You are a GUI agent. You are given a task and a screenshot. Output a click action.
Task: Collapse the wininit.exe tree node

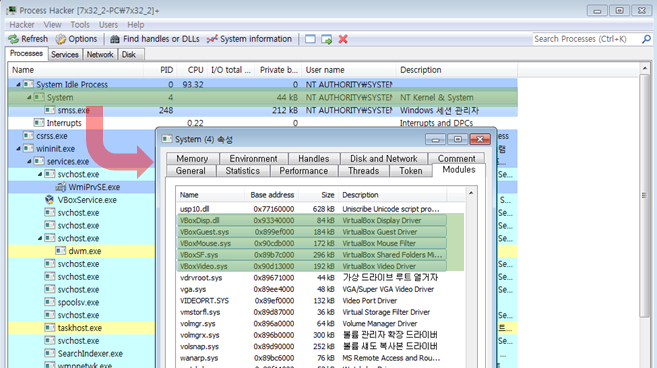(x=18, y=149)
